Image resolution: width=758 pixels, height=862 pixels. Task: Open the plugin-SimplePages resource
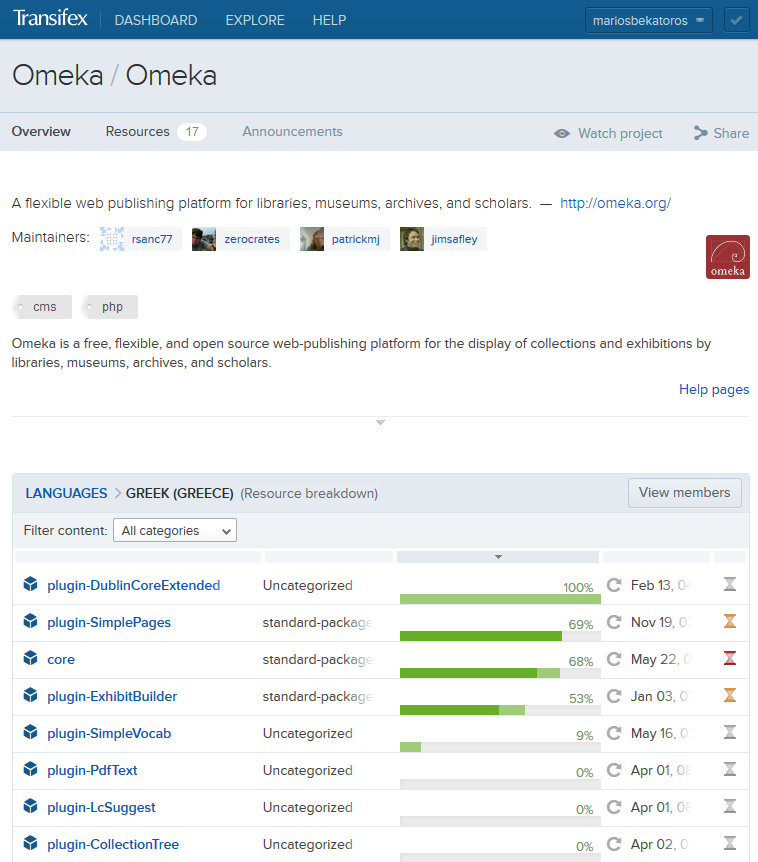(x=109, y=622)
